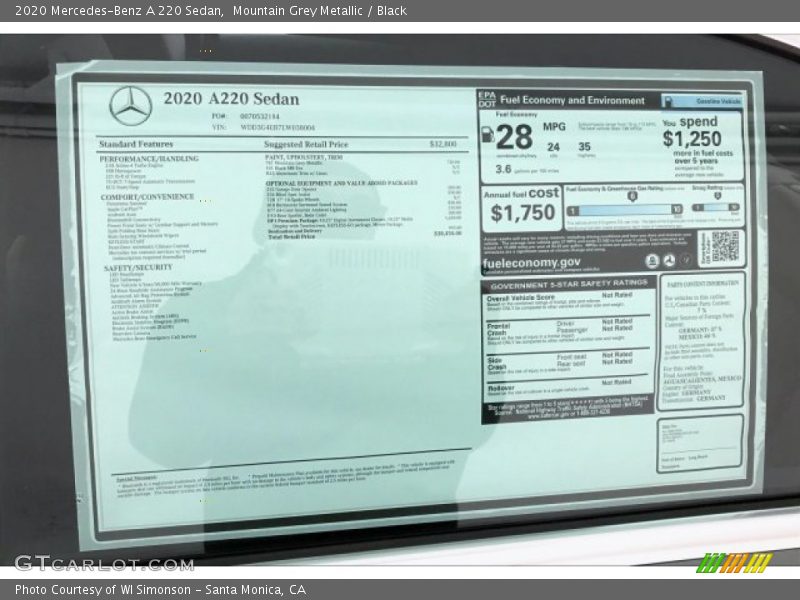Click the 'Fuel Economy and Environment' header

coord(572,100)
